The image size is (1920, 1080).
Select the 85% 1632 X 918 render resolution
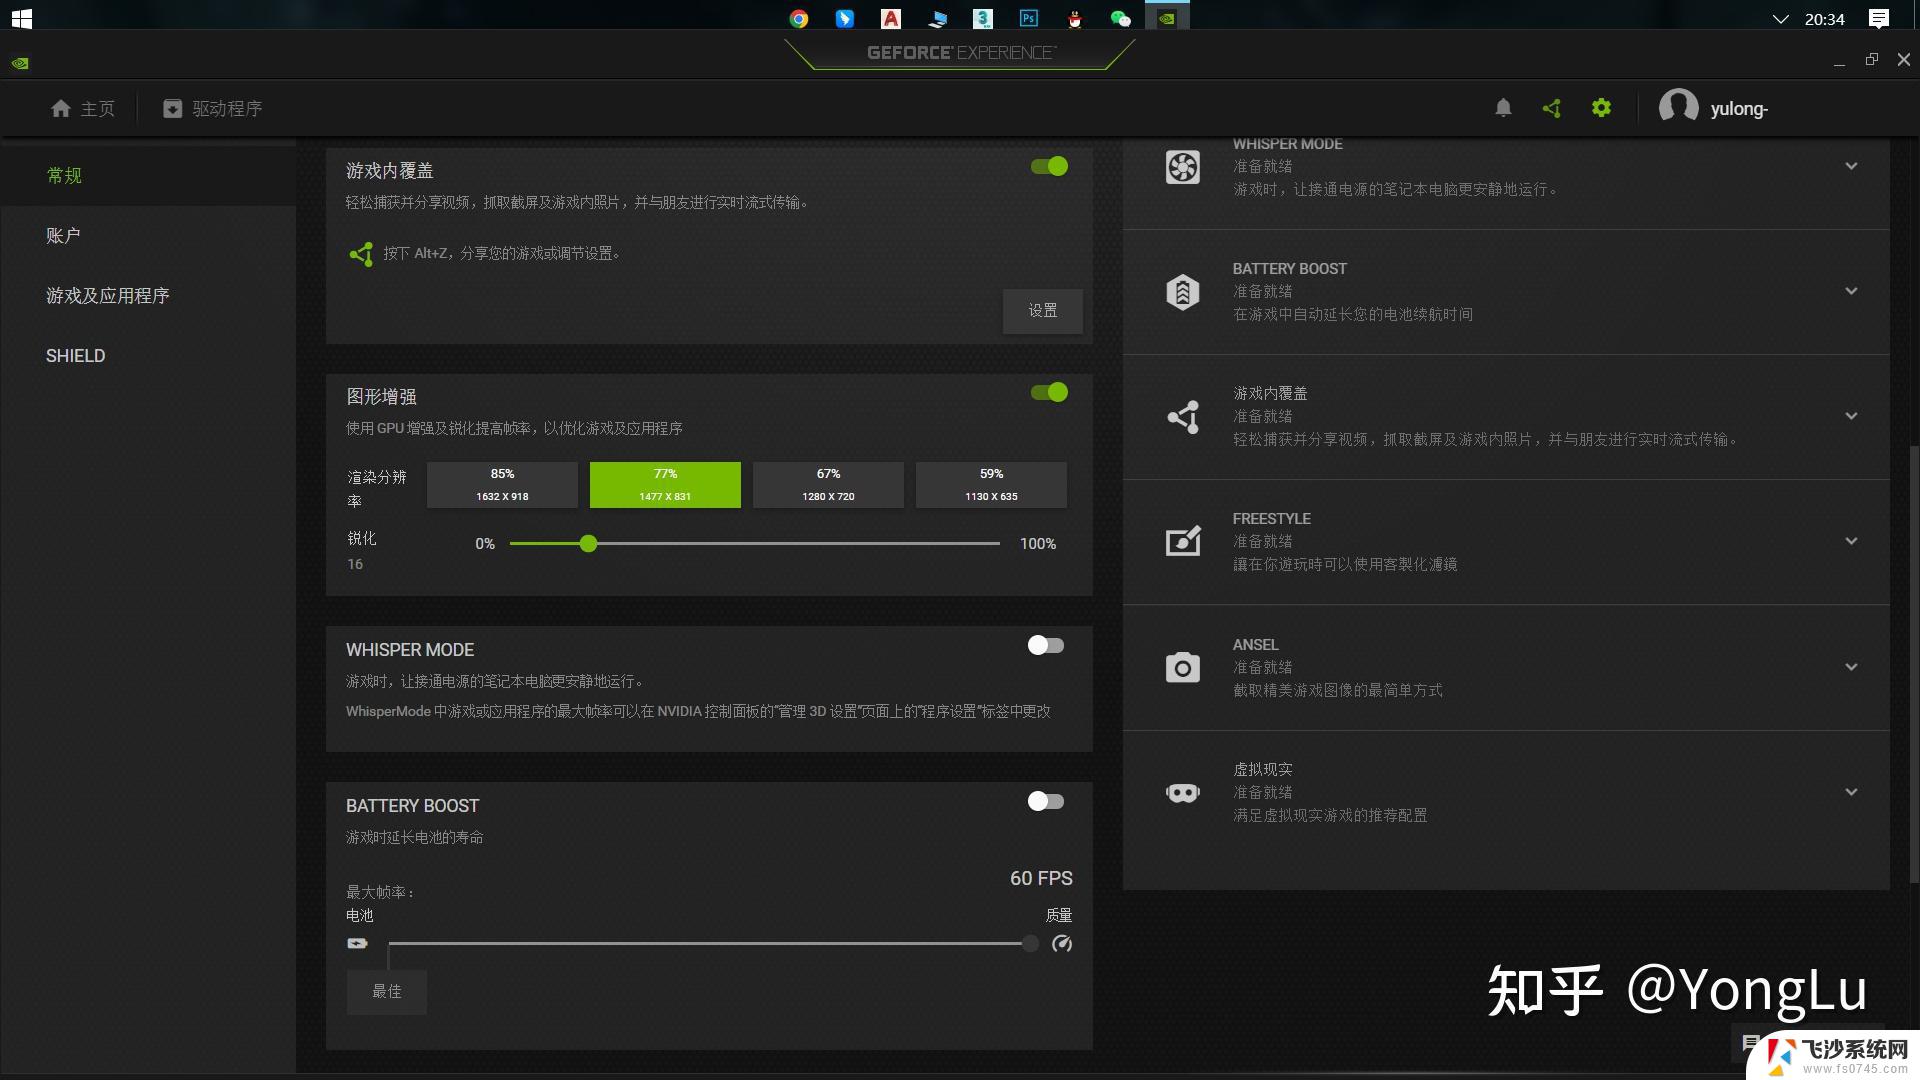(502, 485)
